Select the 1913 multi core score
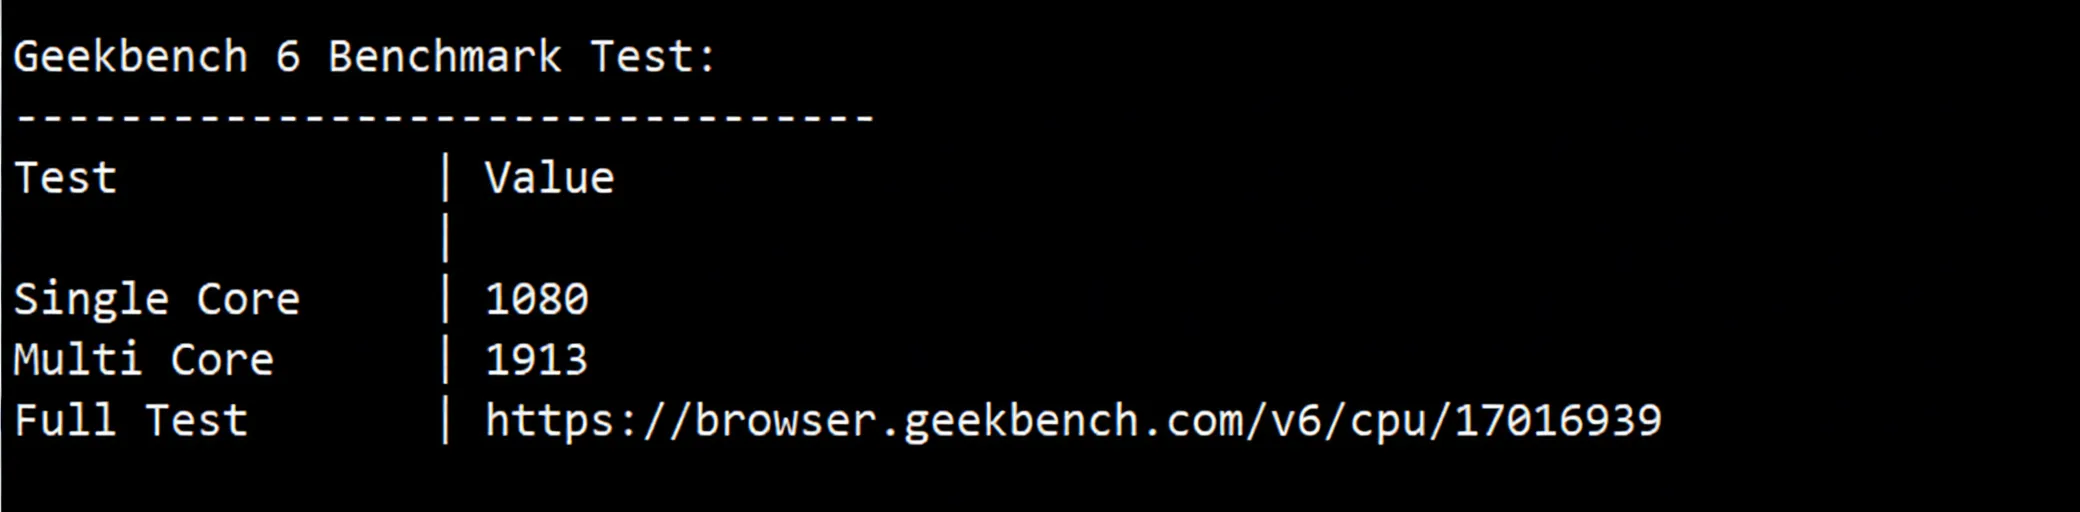Screen dimensions: 2080x512 tap(537, 360)
